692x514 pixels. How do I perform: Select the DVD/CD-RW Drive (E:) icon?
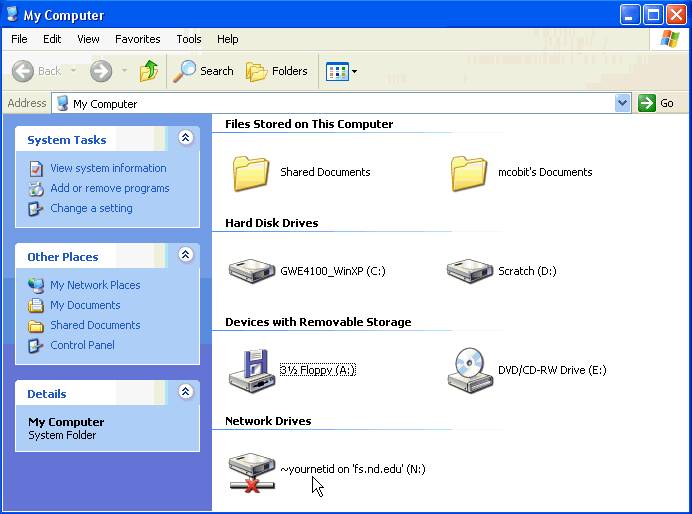point(470,370)
